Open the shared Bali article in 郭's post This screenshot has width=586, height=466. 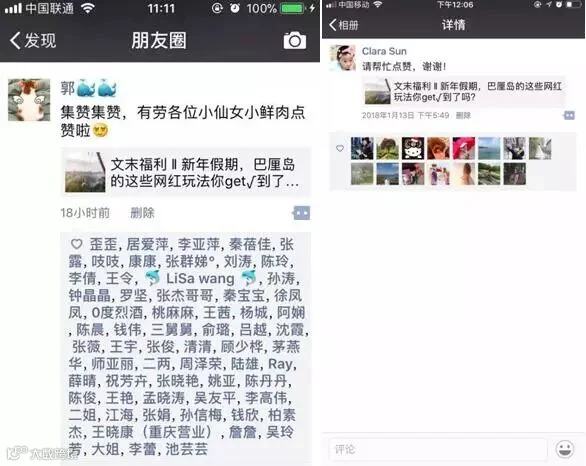[x=186, y=172]
